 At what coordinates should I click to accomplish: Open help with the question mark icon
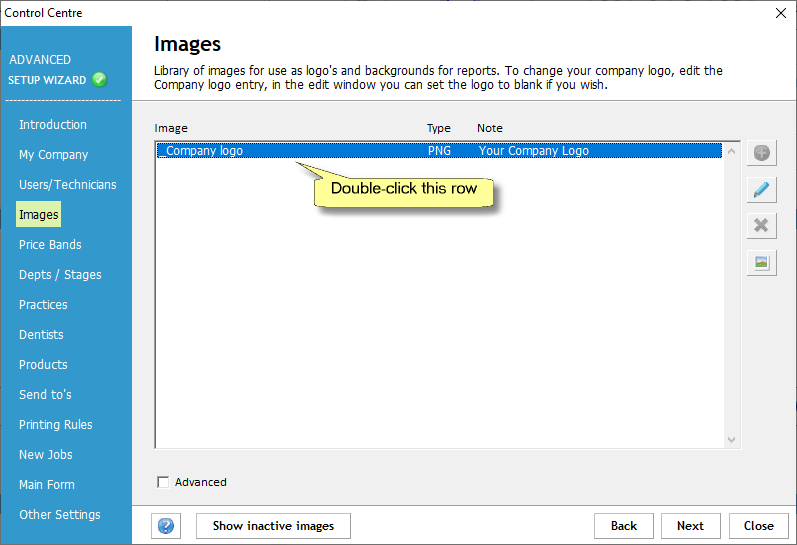(x=166, y=526)
